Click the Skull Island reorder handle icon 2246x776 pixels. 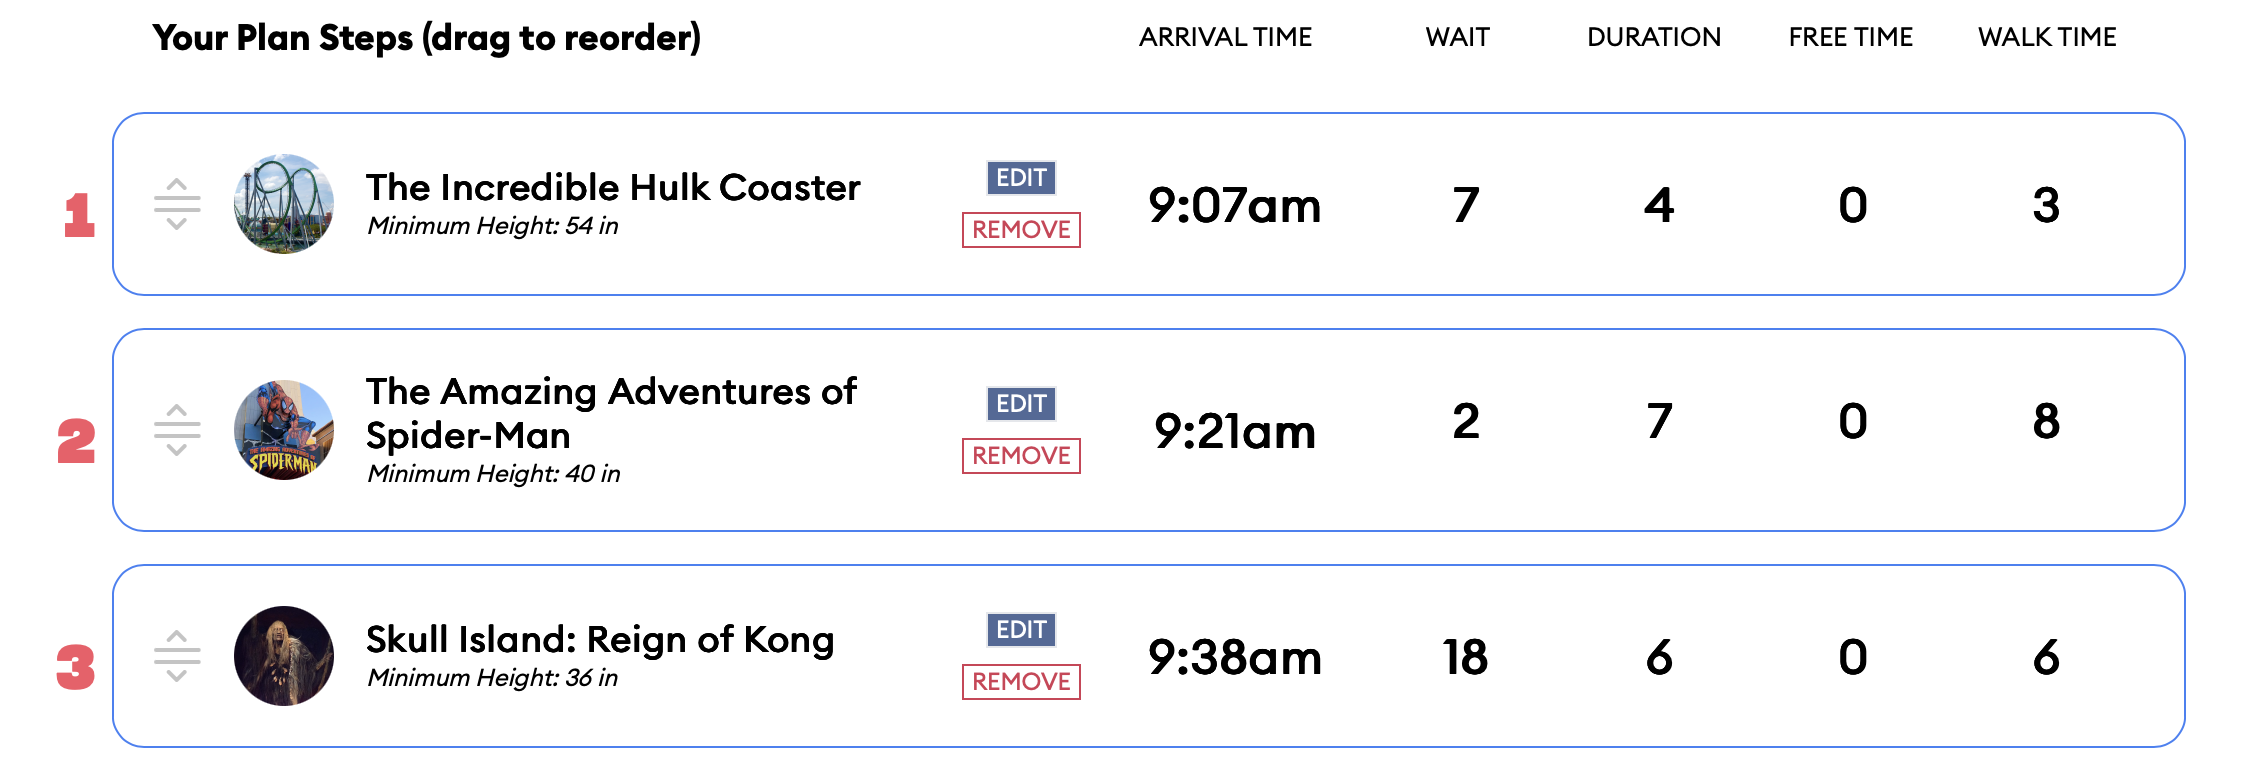tap(177, 656)
